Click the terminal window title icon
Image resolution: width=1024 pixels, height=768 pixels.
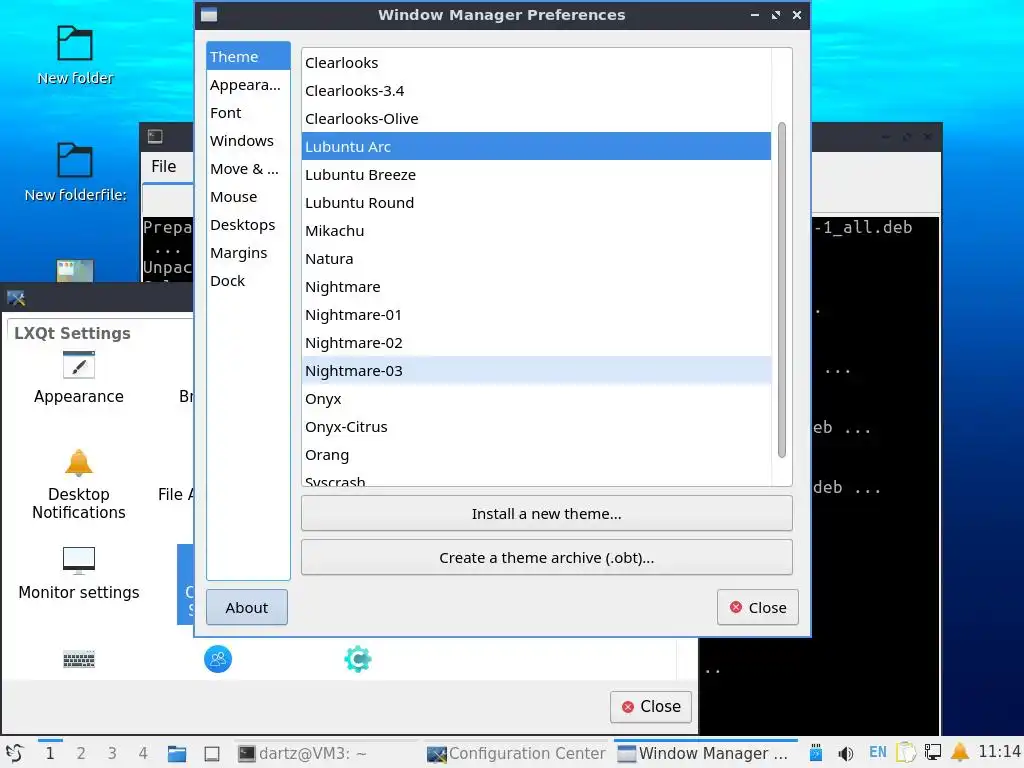155,136
